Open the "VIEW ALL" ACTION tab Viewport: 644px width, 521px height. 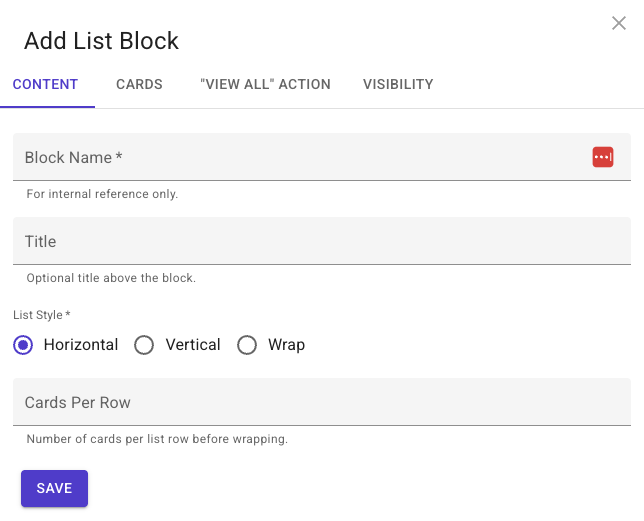tap(265, 84)
